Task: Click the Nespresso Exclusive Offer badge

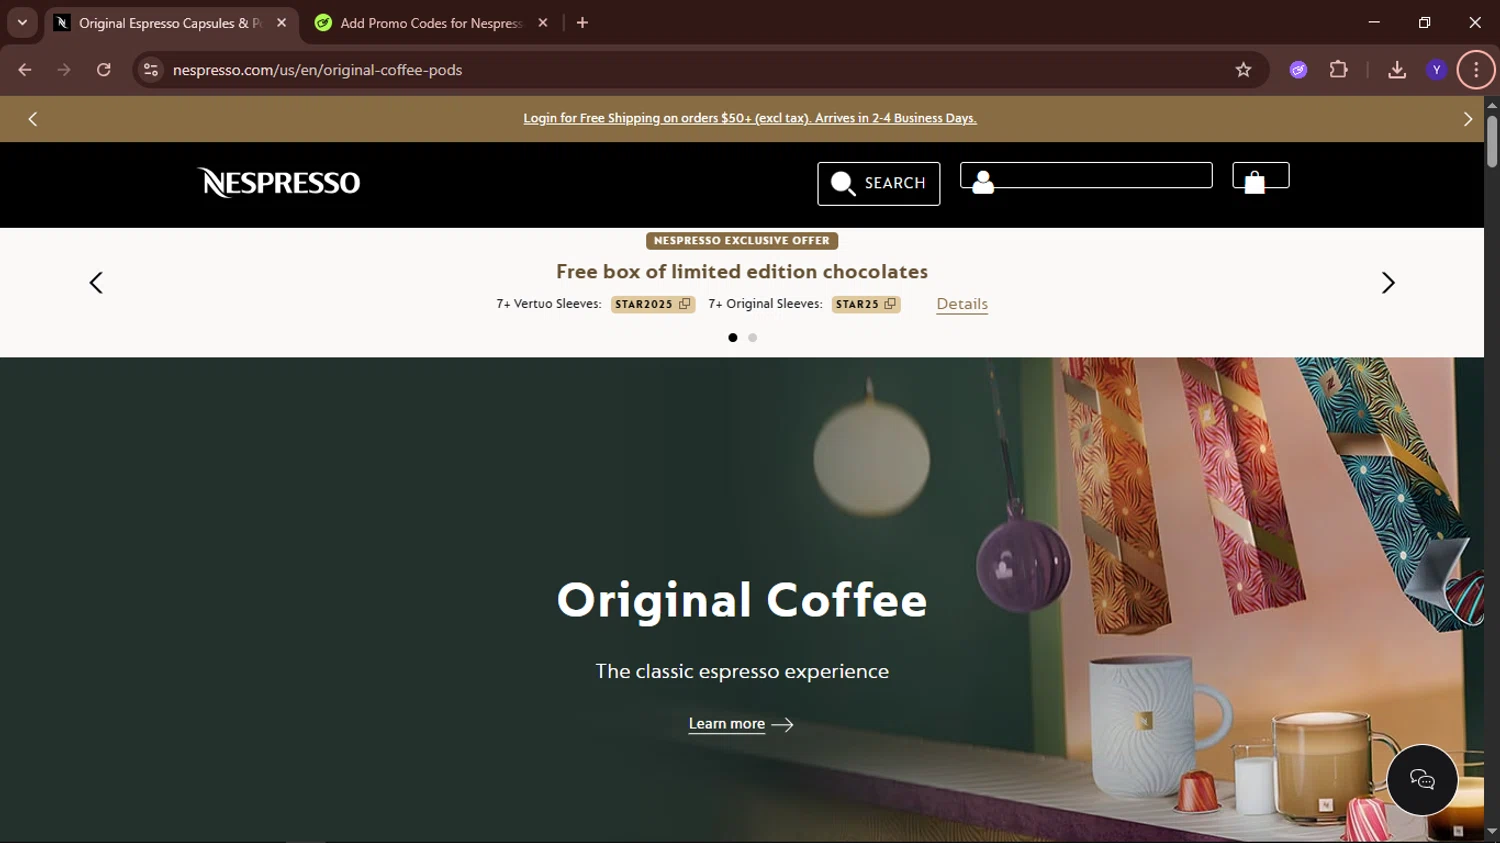Action: tap(742, 241)
